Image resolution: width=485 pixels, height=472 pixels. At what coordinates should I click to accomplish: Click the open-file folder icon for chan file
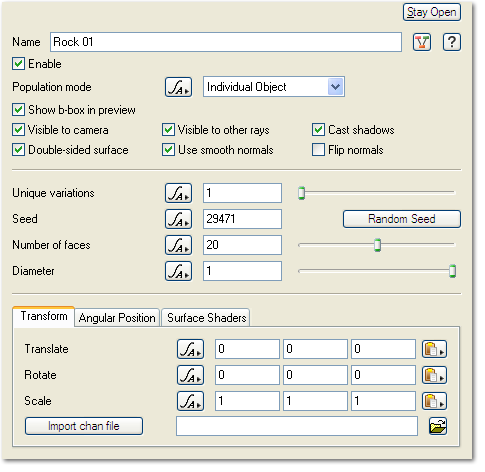point(438,426)
